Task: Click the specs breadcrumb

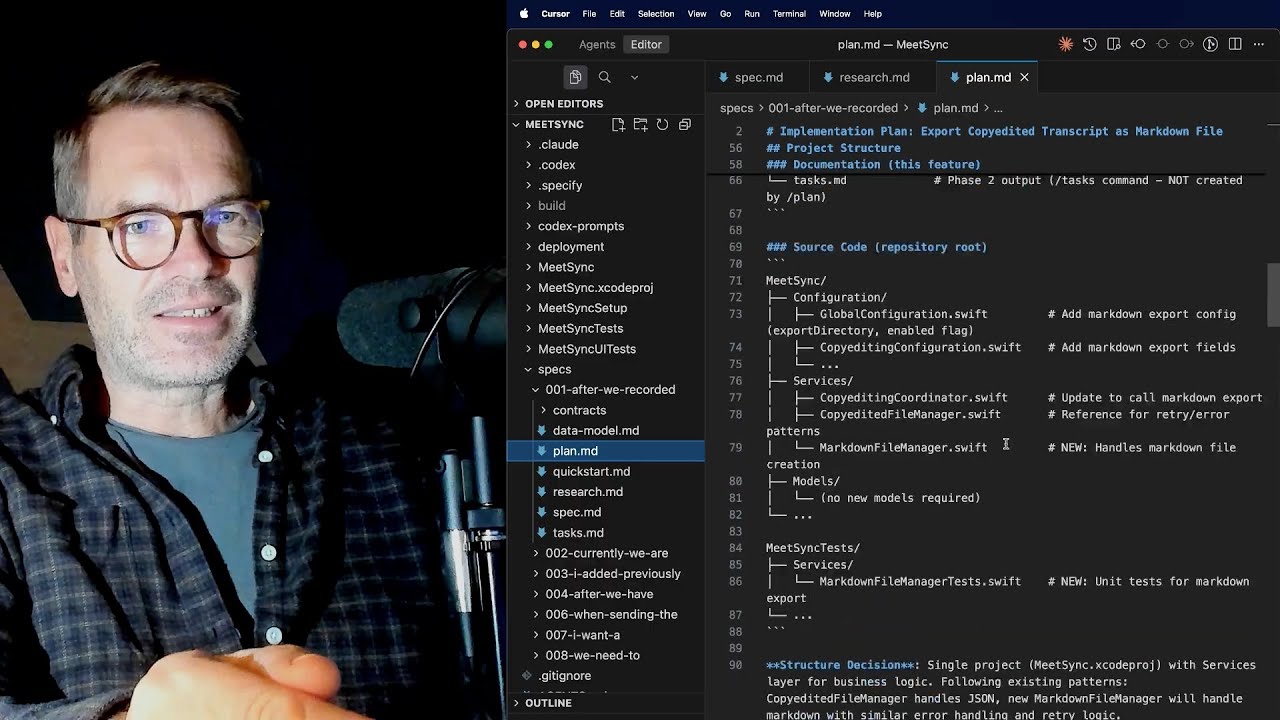Action: (x=736, y=108)
